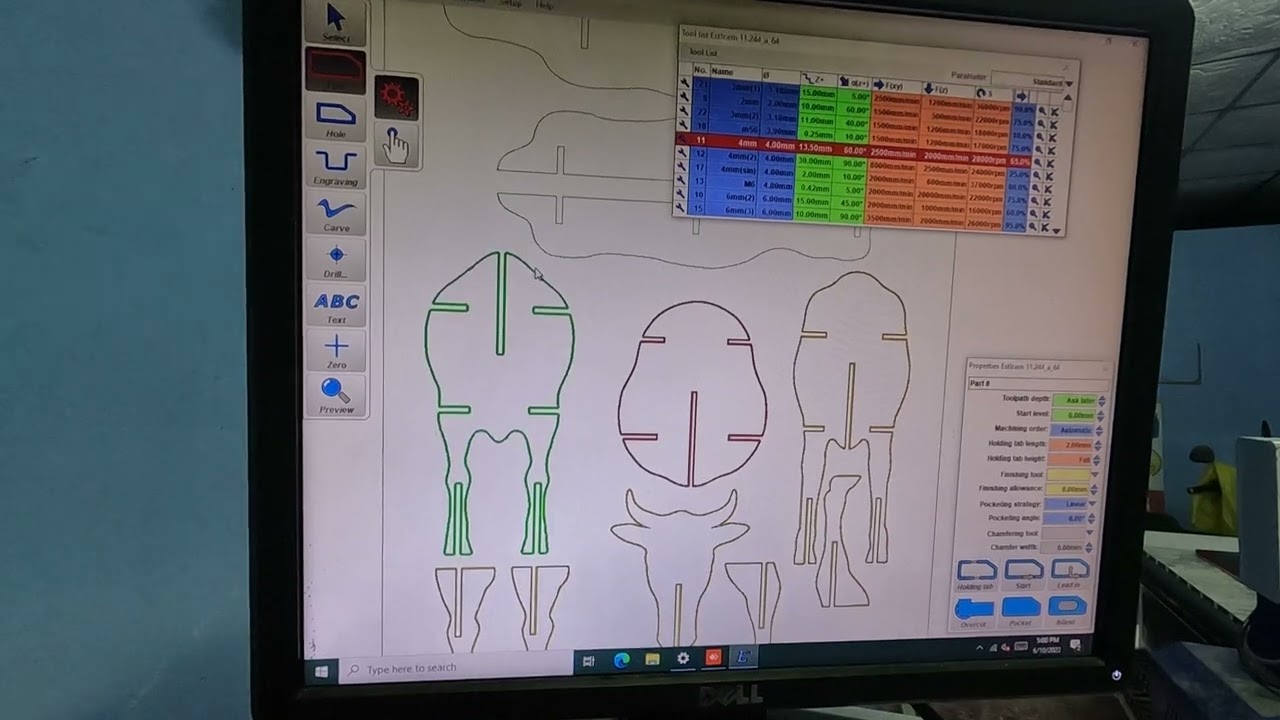Open File Explorer from the taskbar
Image resolution: width=1280 pixels, height=720 pixels.
[x=652, y=659]
